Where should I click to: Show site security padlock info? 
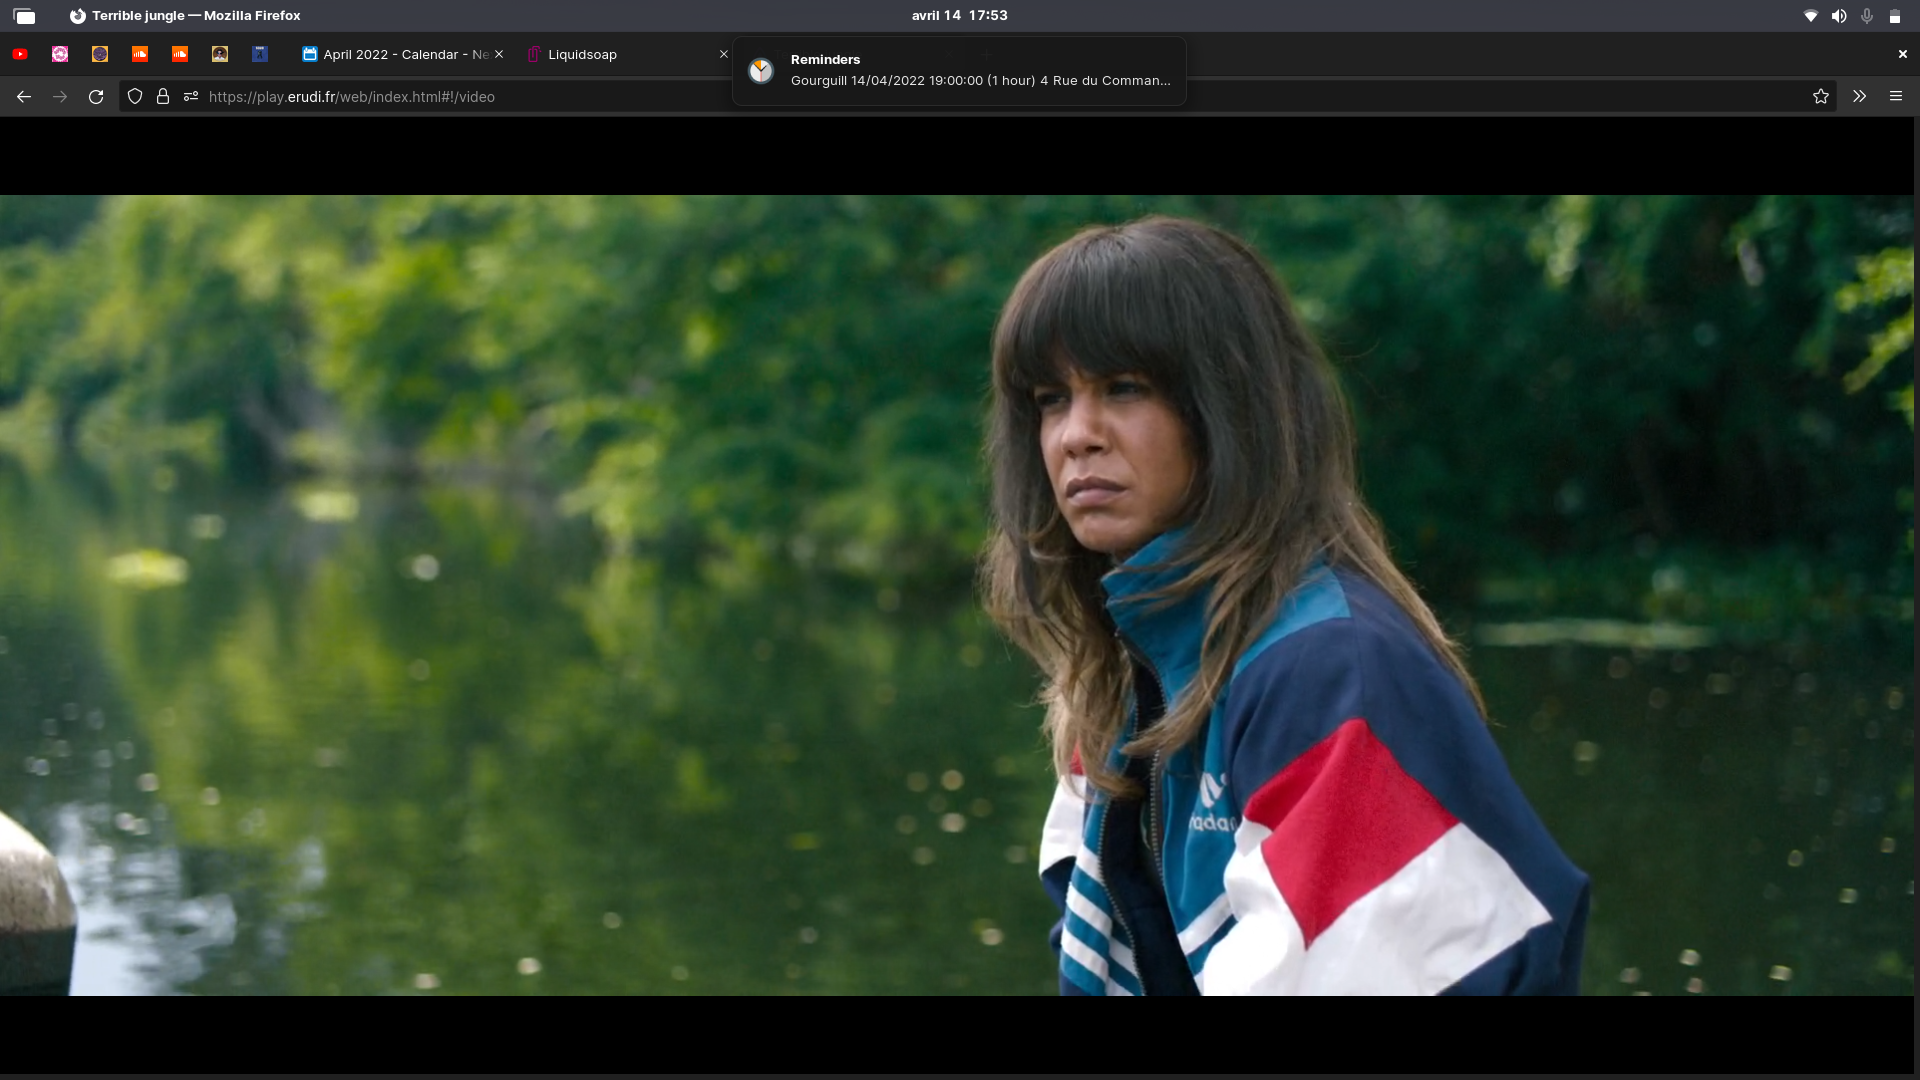(163, 97)
